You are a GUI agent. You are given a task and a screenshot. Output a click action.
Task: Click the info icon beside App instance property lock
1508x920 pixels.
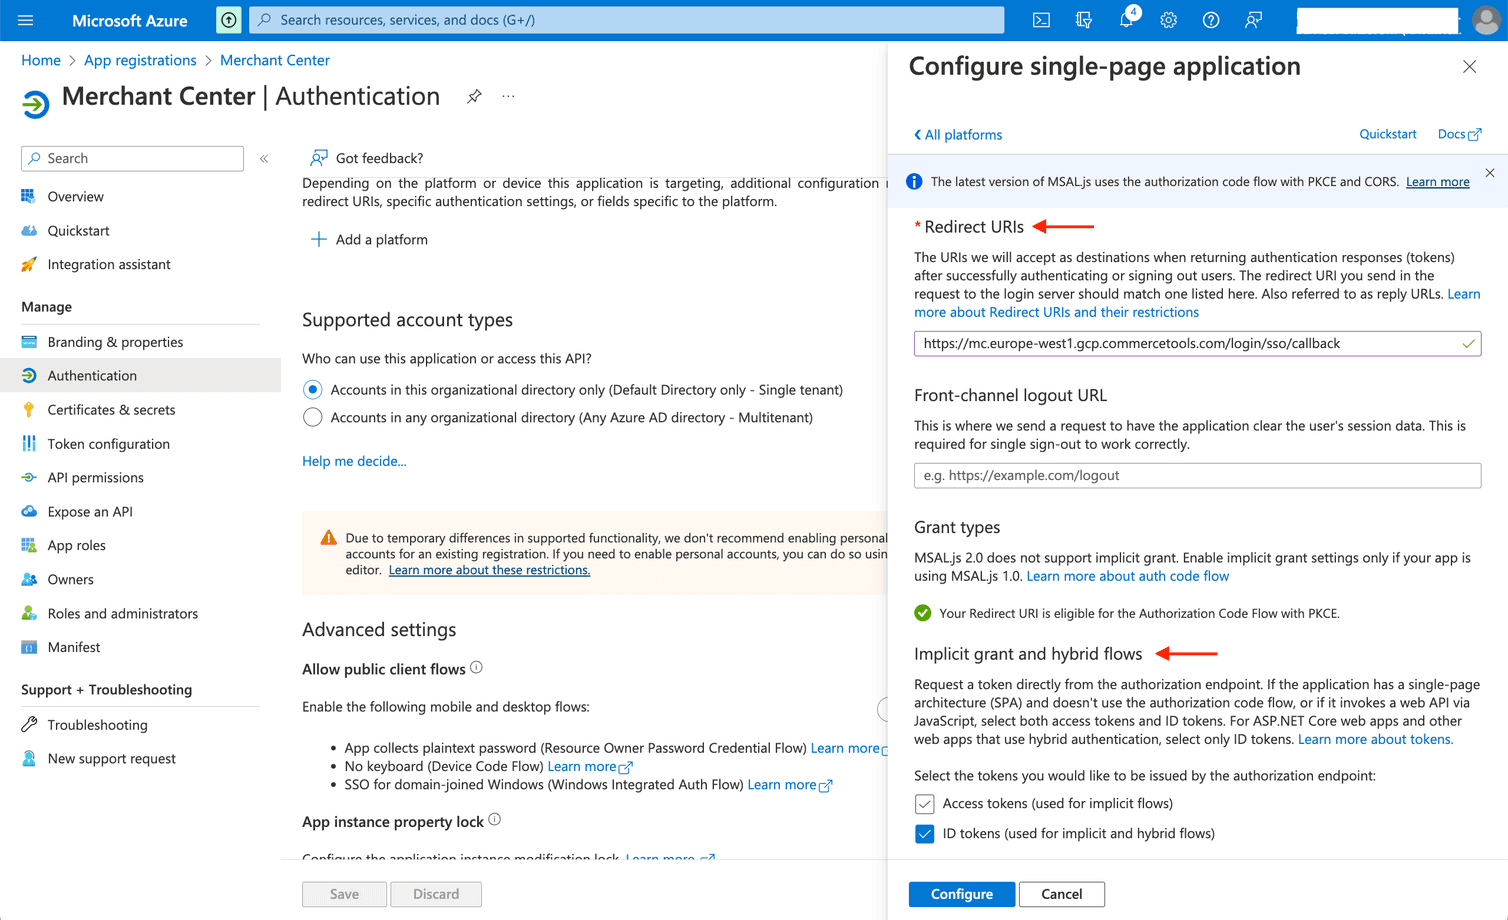tap(495, 820)
